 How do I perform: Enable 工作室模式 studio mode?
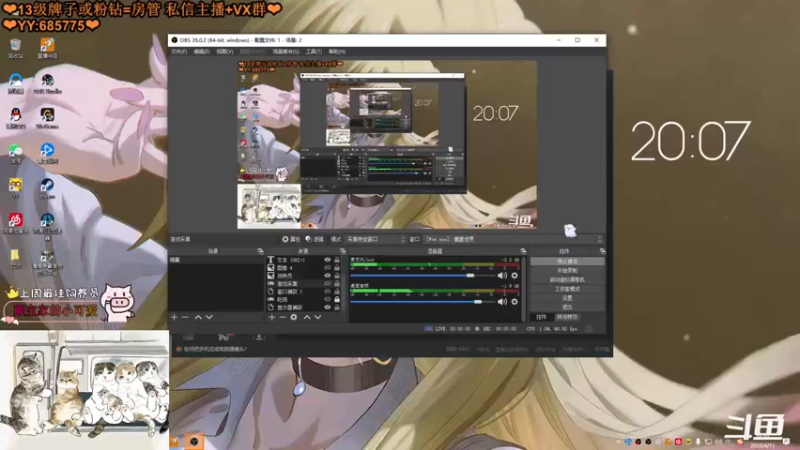[x=567, y=289]
